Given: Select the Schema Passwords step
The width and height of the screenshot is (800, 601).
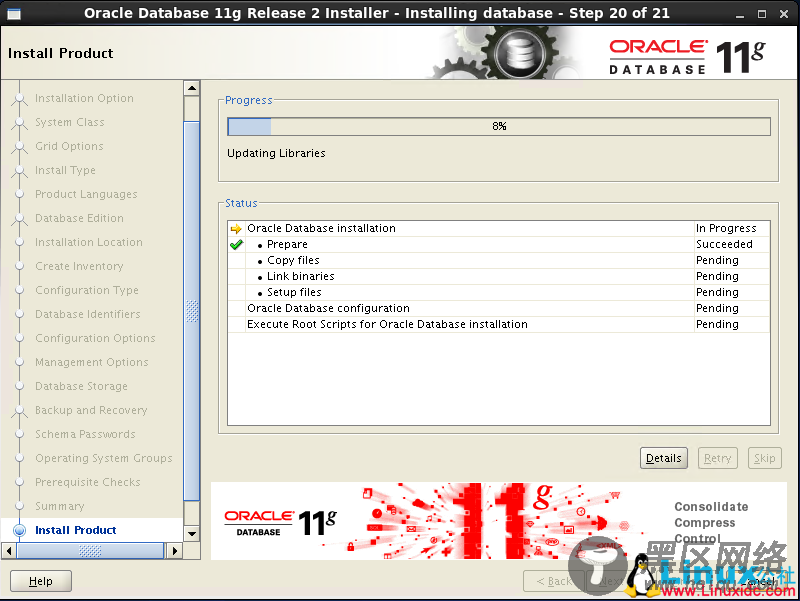Looking at the screenshot, I should click(x=85, y=434).
